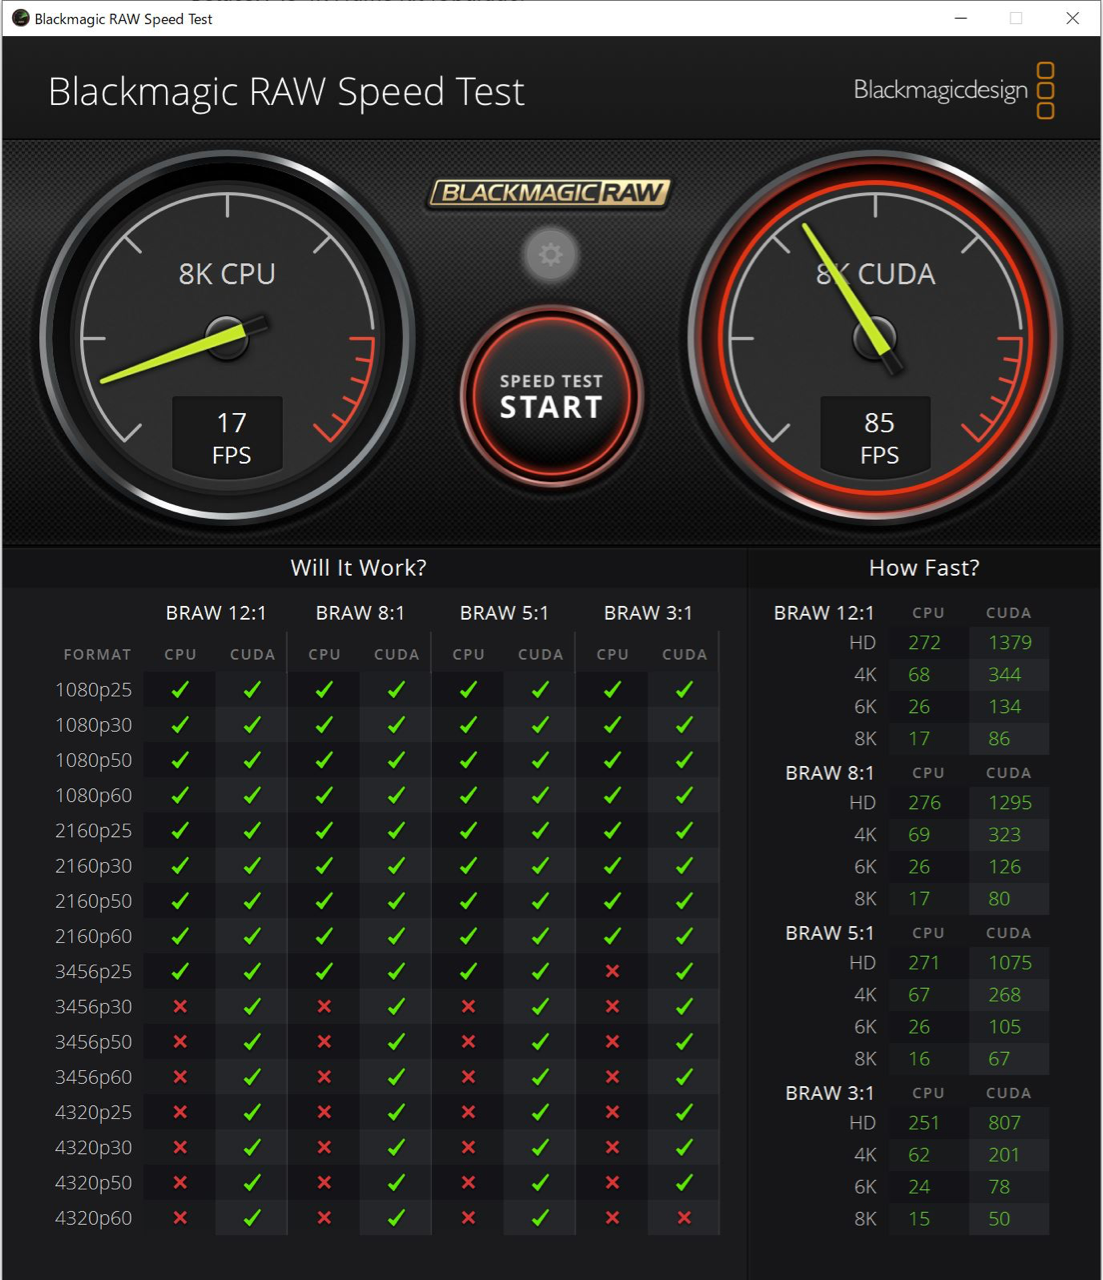The width and height of the screenshot is (1103, 1280).
Task: Click the 1080p25 BRAW 12:1 CPU checkmark
Action: (x=180, y=690)
